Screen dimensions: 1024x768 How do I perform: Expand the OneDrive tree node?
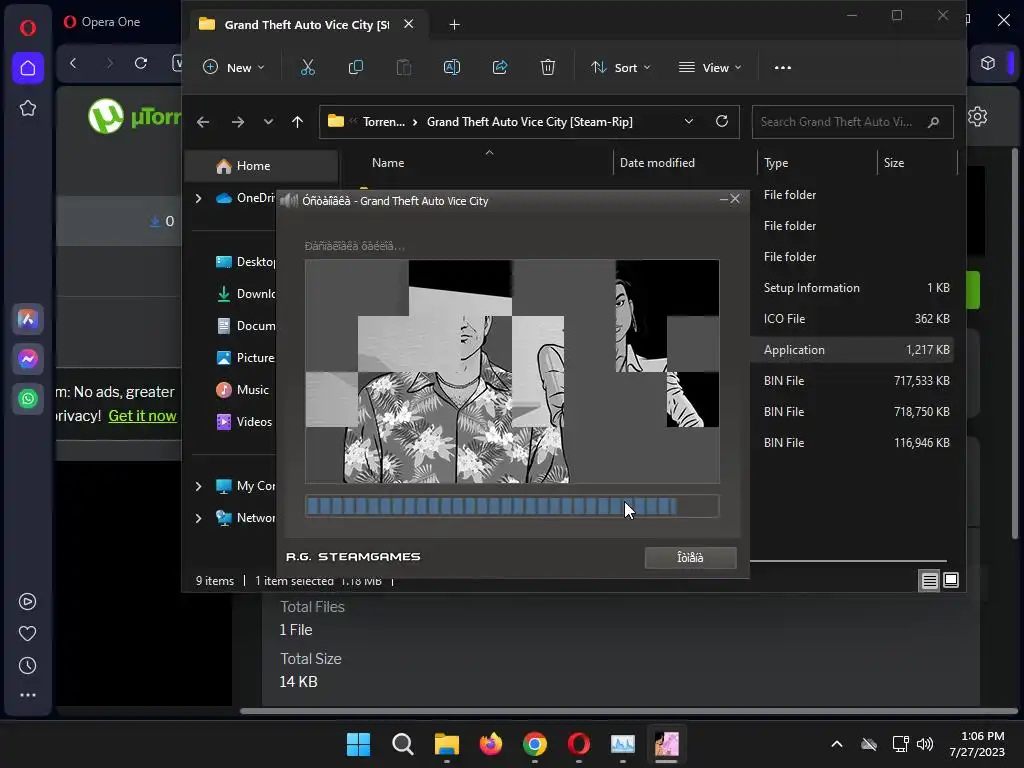(199, 198)
